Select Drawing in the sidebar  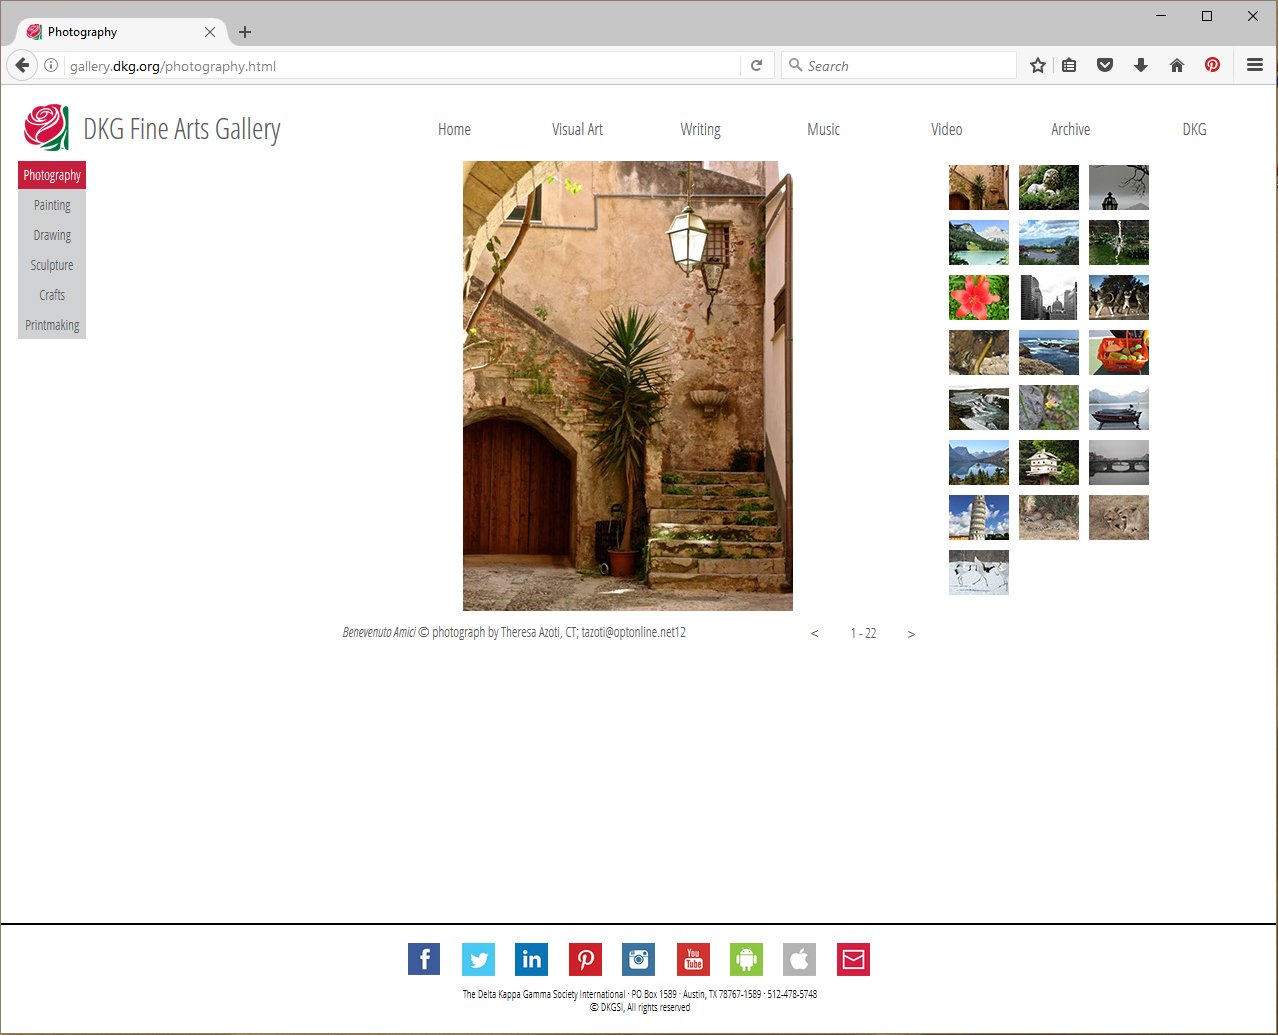[52, 235]
